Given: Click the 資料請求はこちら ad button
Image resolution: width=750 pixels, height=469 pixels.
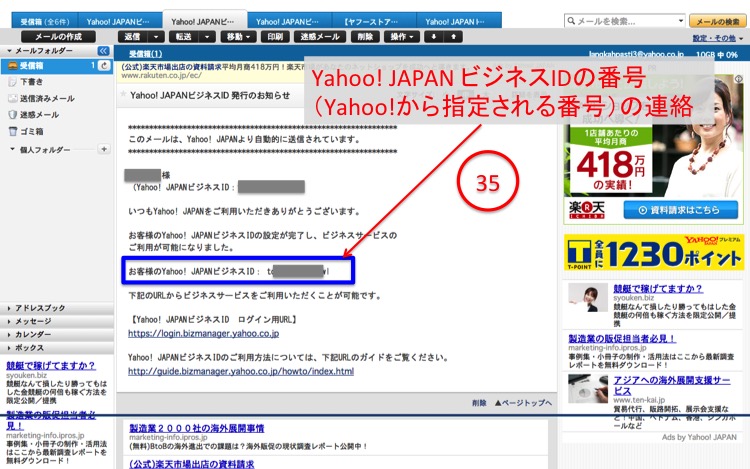Looking at the screenshot, I should (x=681, y=210).
